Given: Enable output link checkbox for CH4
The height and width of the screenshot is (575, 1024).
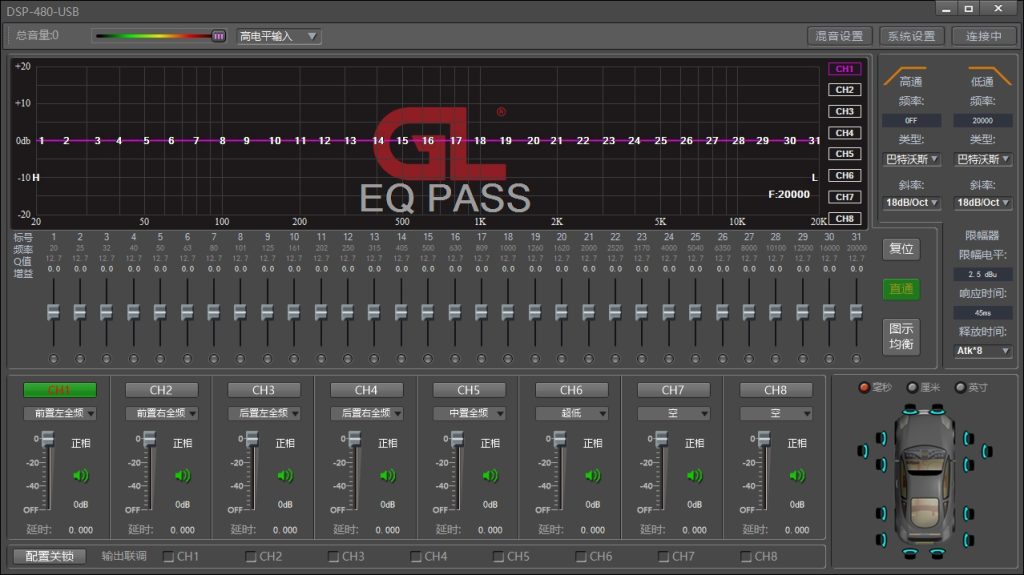Looking at the screenshot, I should click(416, 557).
